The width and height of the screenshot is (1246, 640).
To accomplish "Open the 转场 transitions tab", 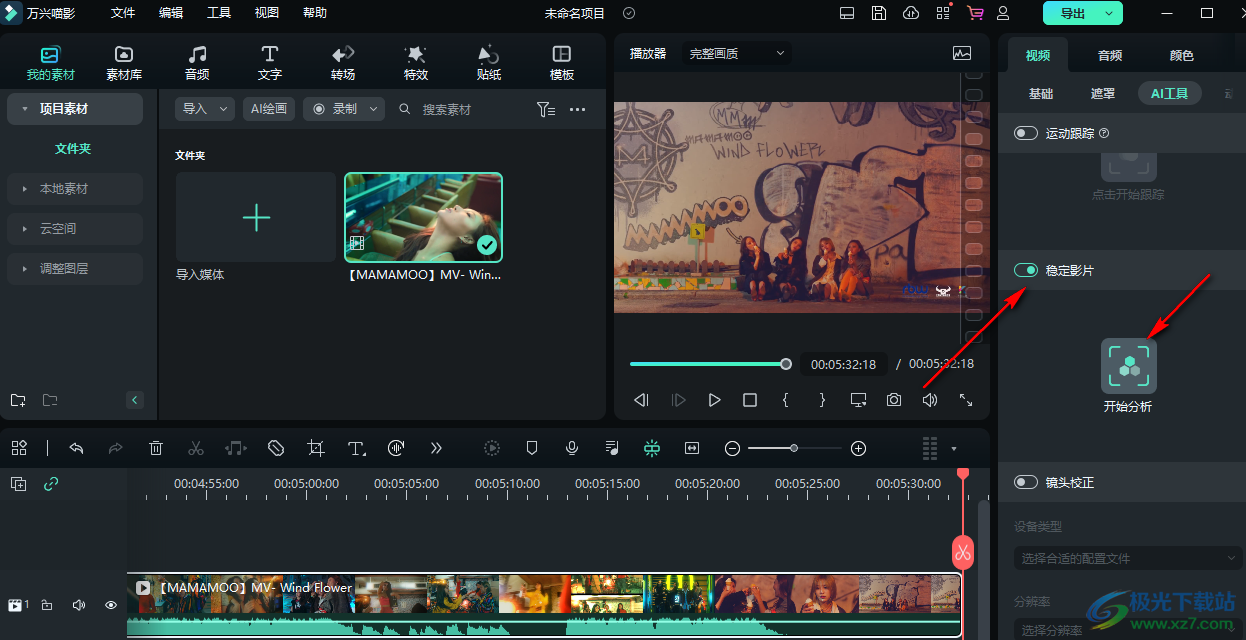I will tap(343, 62).
